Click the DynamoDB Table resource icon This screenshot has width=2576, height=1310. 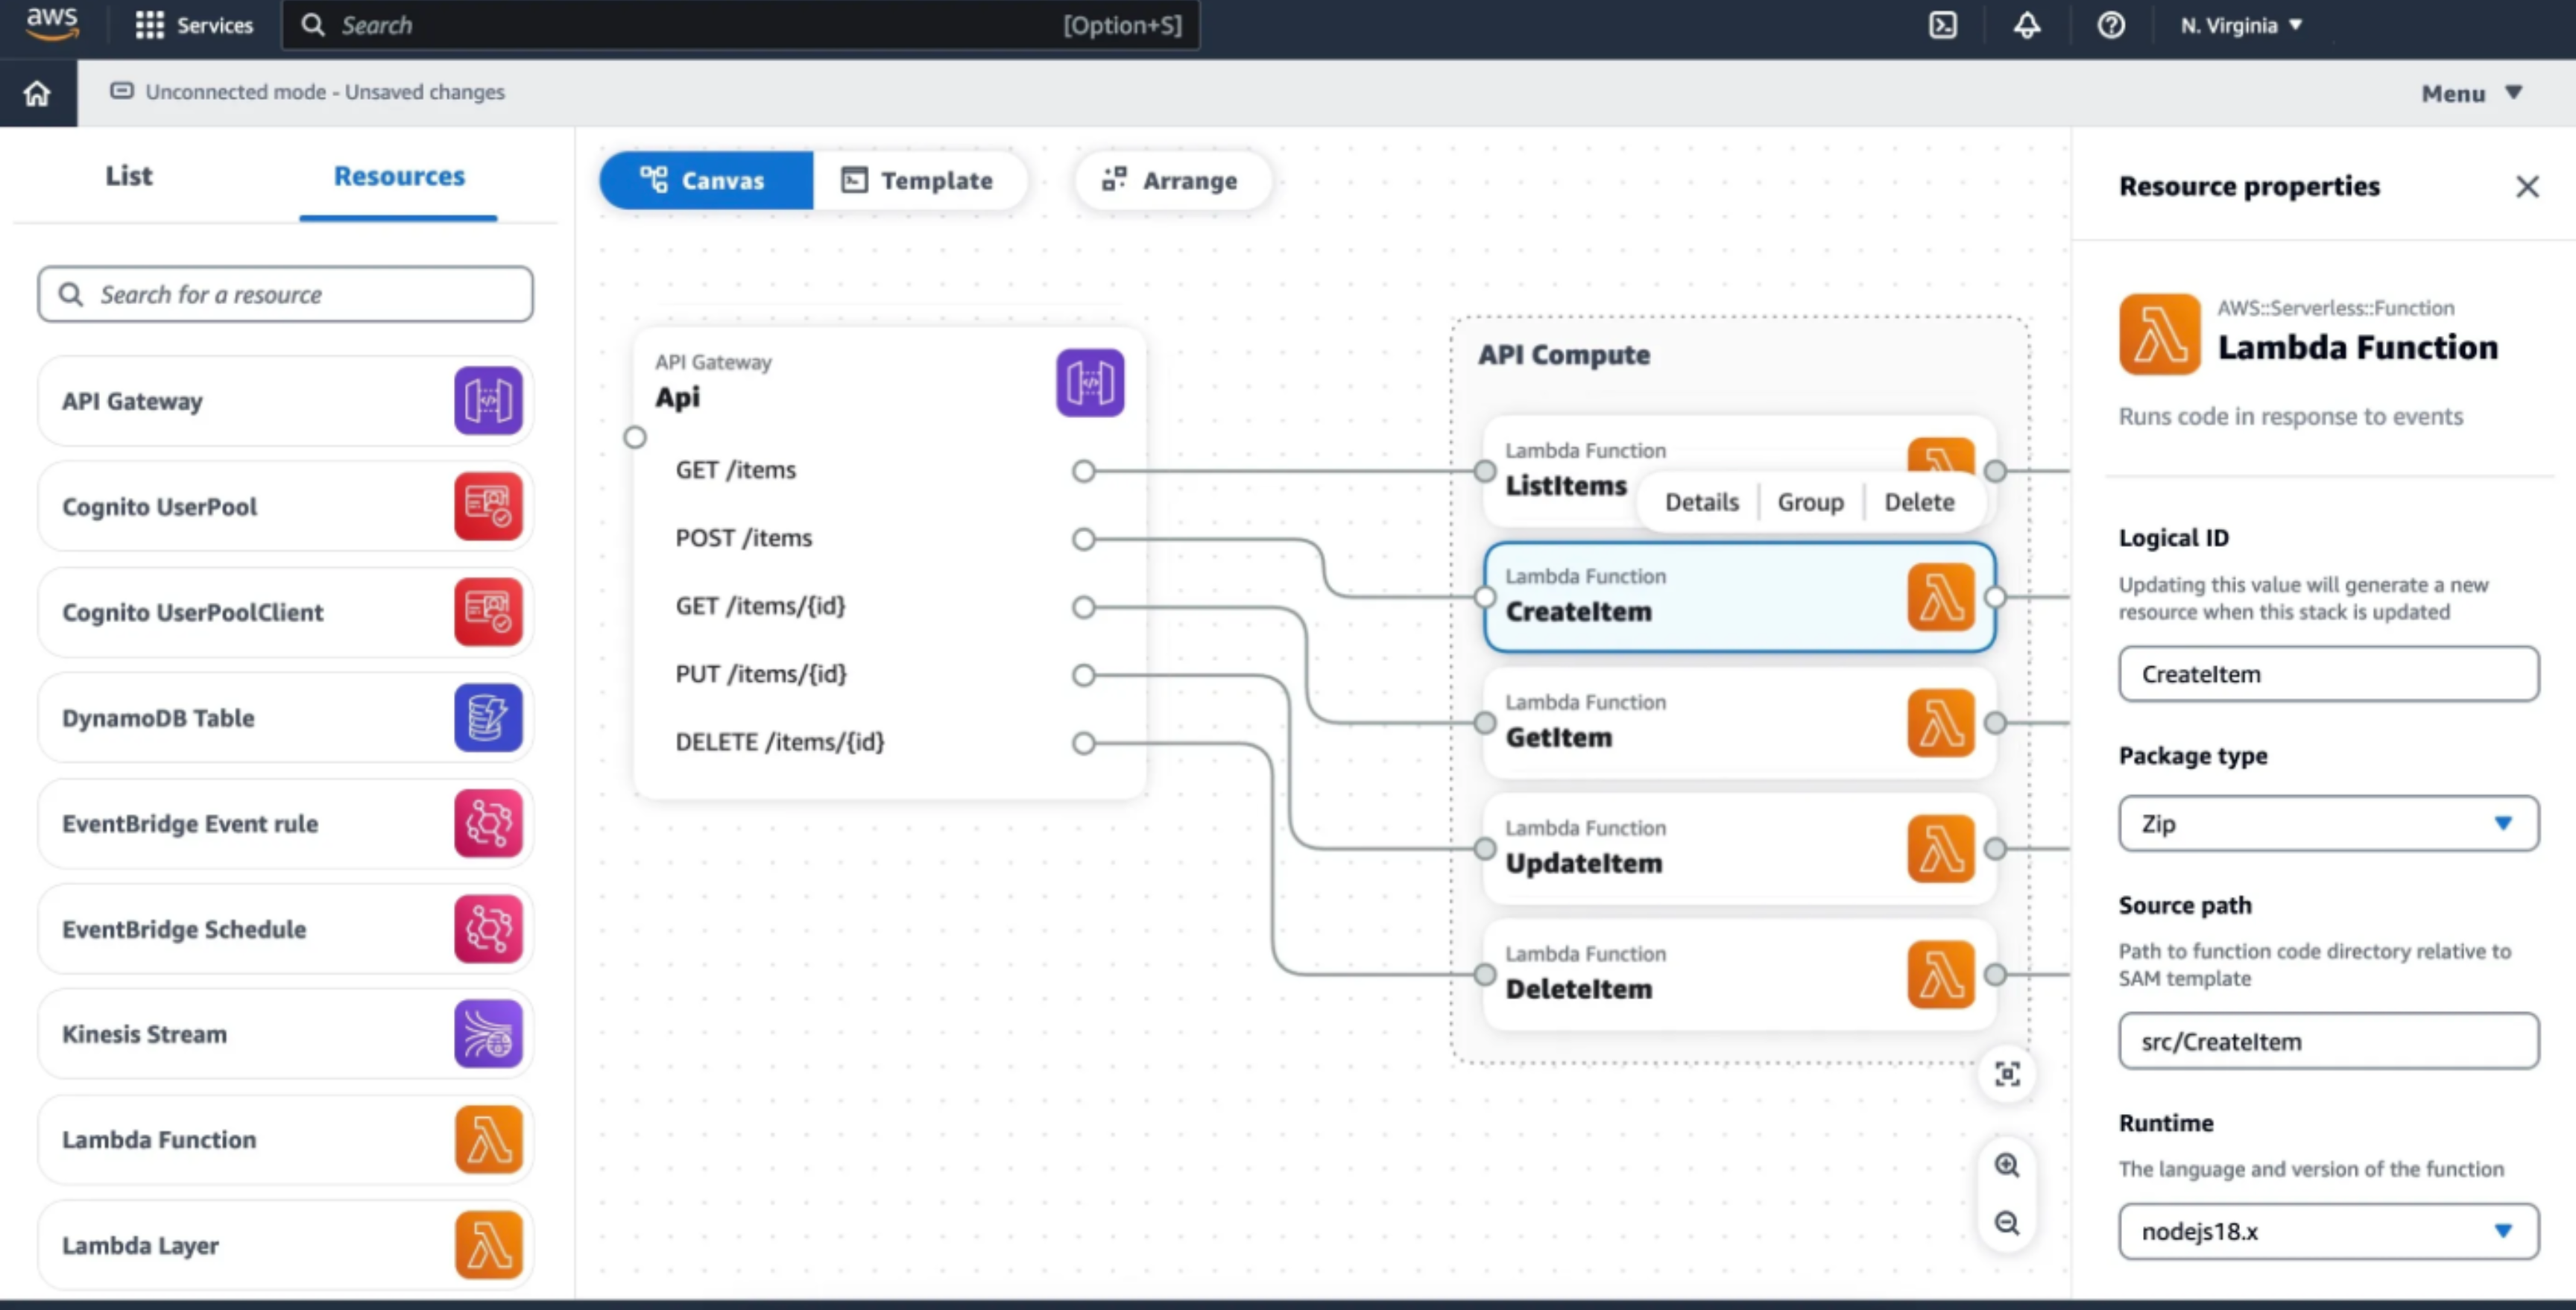pos(488,717)
